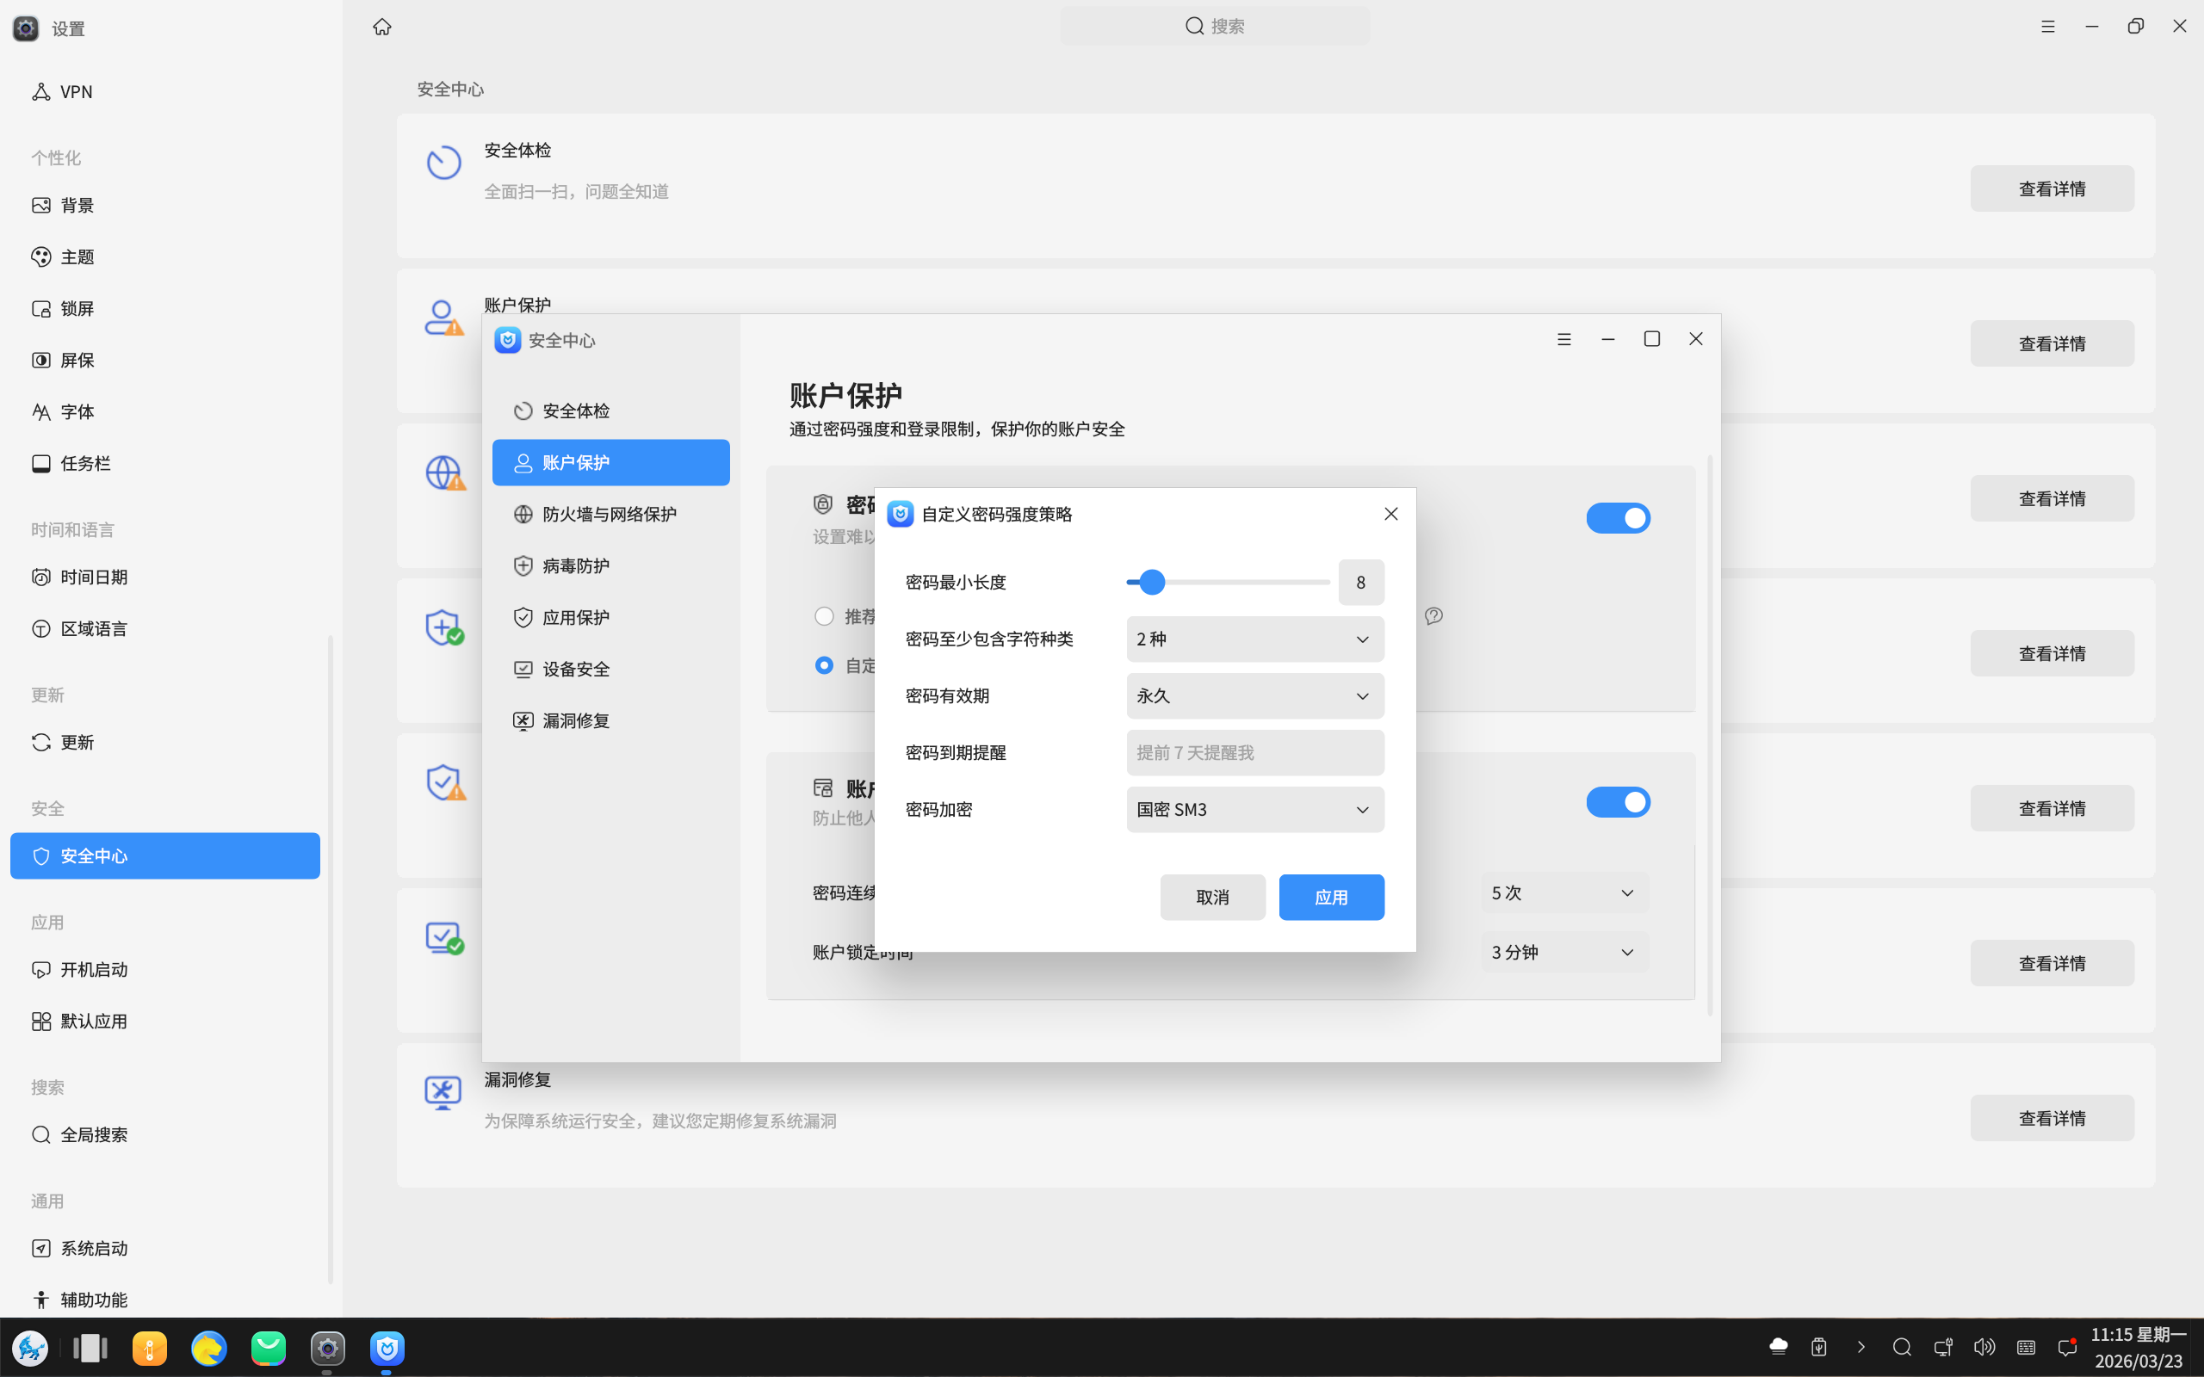Disable the account lock toggle switch

tap(1617, 802)
